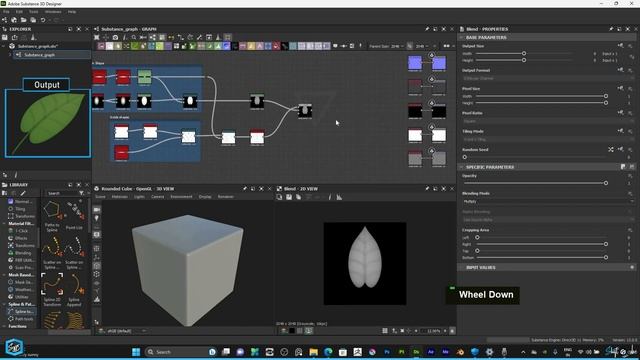Expand the Input Values section
Screen dimensions: 640x360
[462, 267]
